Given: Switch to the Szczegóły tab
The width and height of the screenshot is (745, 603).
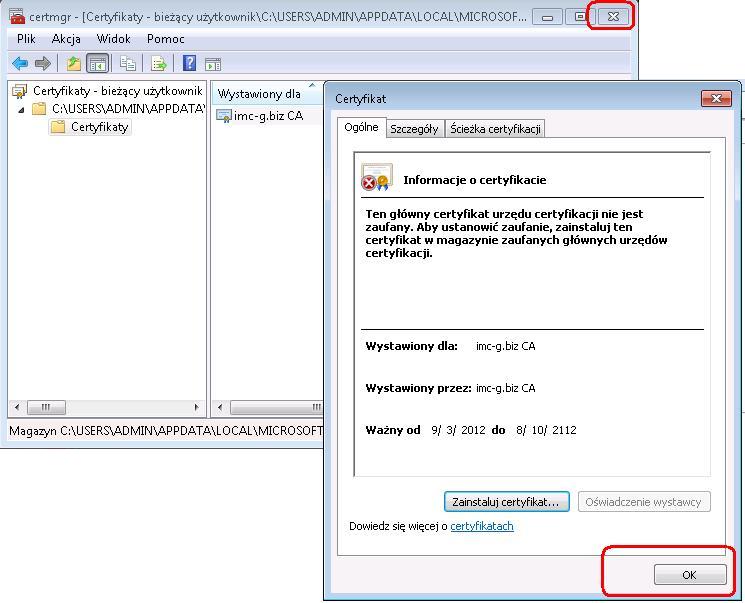Looking at the screenshot, I should tap(414, 129).
